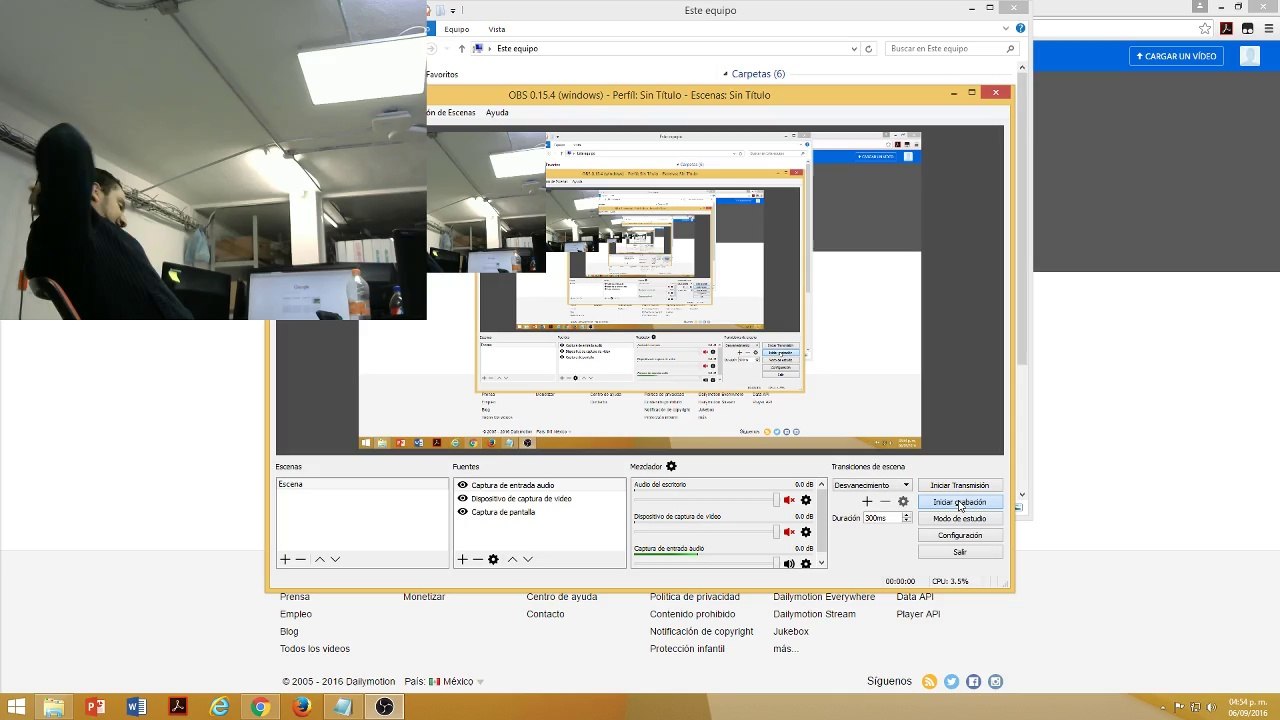Image resolution: width=1280 pixels, height=720 pixels.
Task: Remove the scene with the Escenas minus icon
Action: 299,559
